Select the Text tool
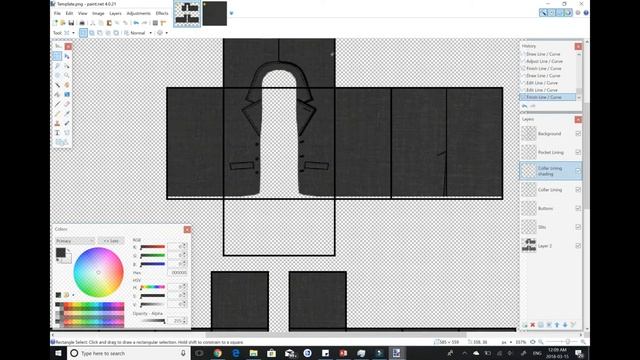The width and height of the screenshot is (640, 360). [58, 133]
